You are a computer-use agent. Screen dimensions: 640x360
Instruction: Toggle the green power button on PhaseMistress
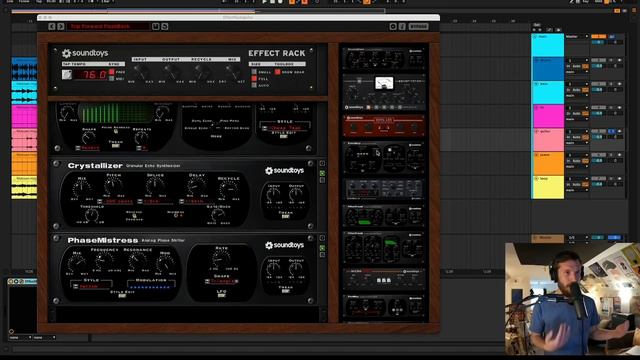[x=322, y=248]
